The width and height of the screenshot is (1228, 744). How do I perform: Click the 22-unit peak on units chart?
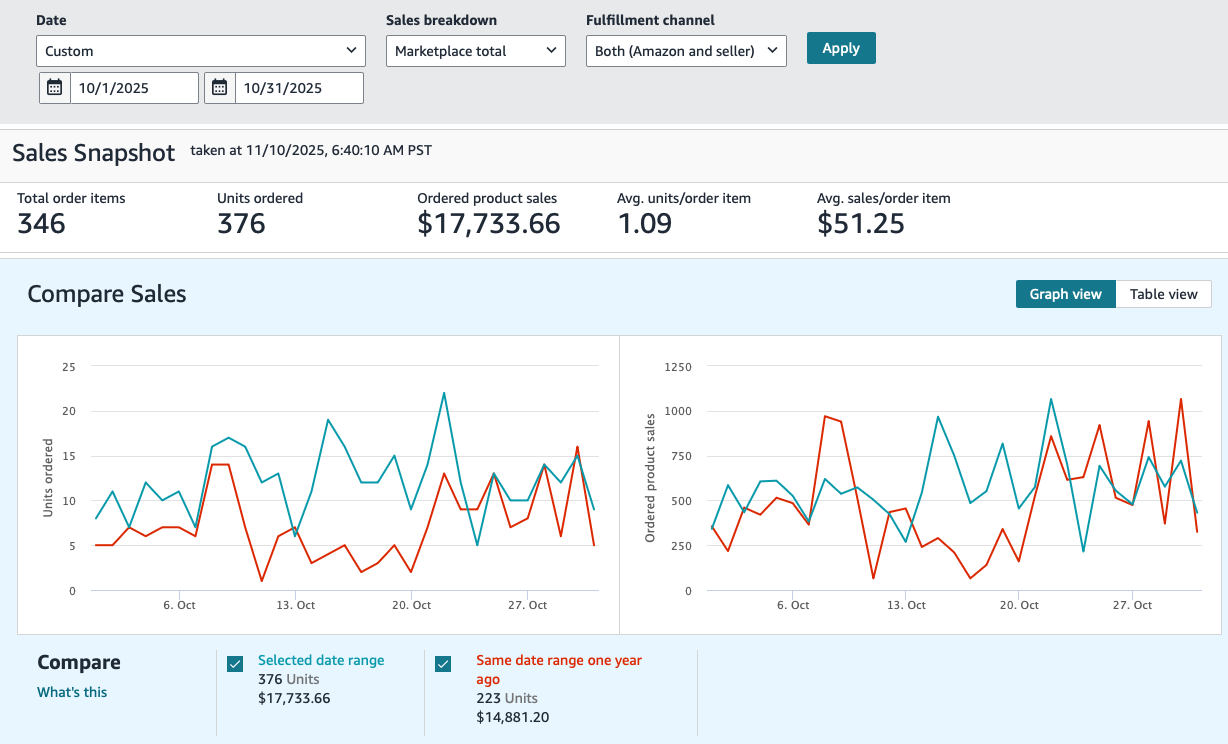point(444,393)
